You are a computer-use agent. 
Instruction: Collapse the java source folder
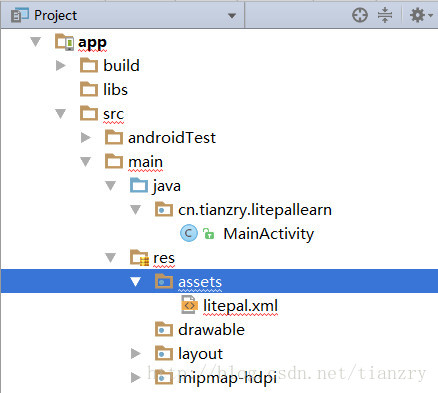click(x=110, y=186)
